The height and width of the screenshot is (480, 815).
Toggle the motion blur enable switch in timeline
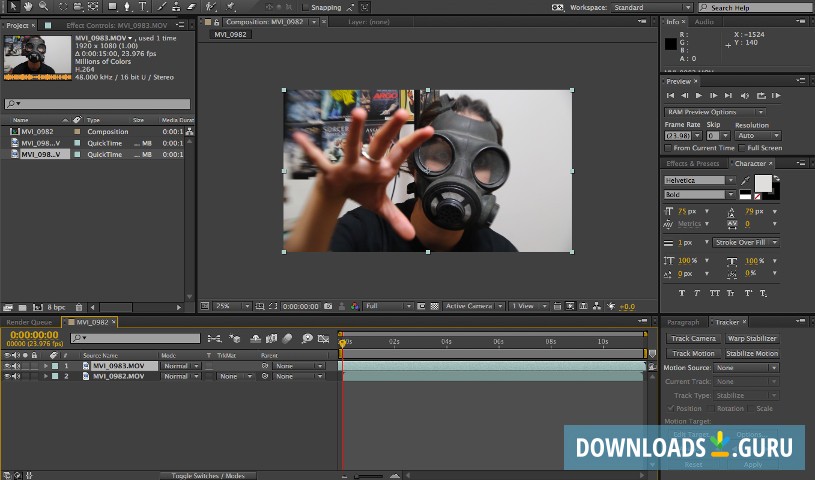click(287, 339)
